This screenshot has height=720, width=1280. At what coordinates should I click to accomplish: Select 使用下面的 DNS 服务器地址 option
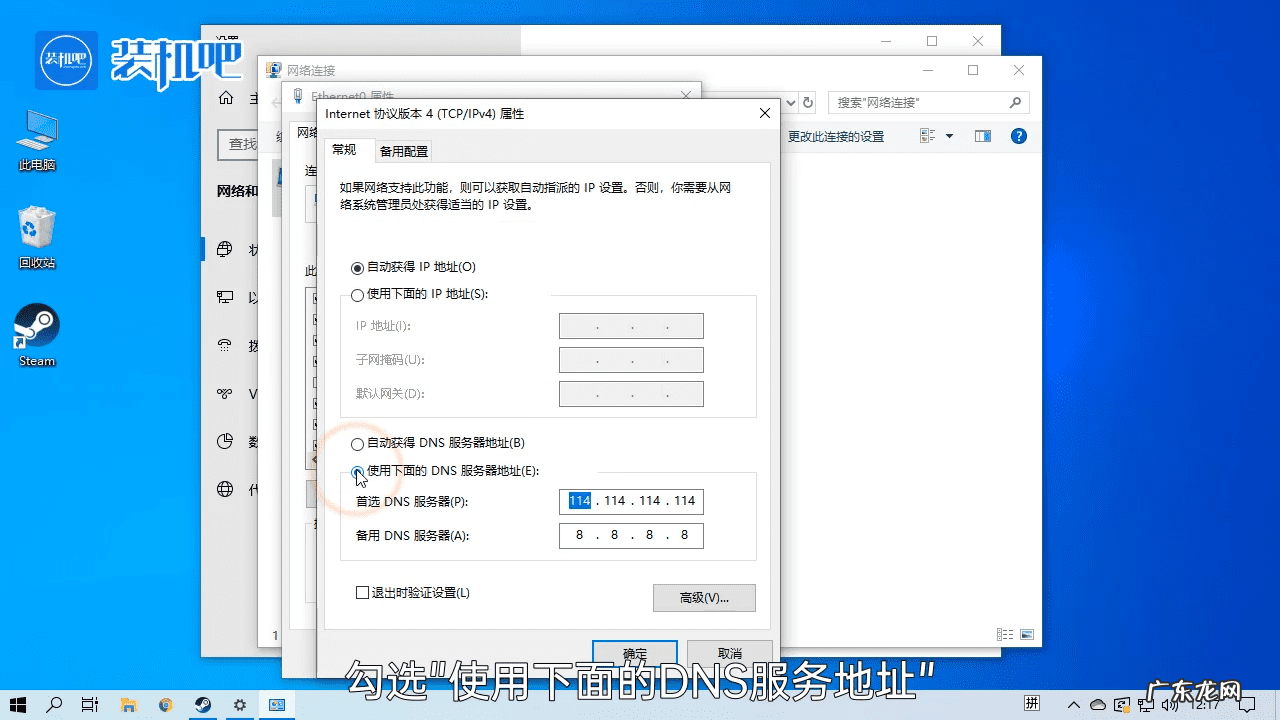357,471
